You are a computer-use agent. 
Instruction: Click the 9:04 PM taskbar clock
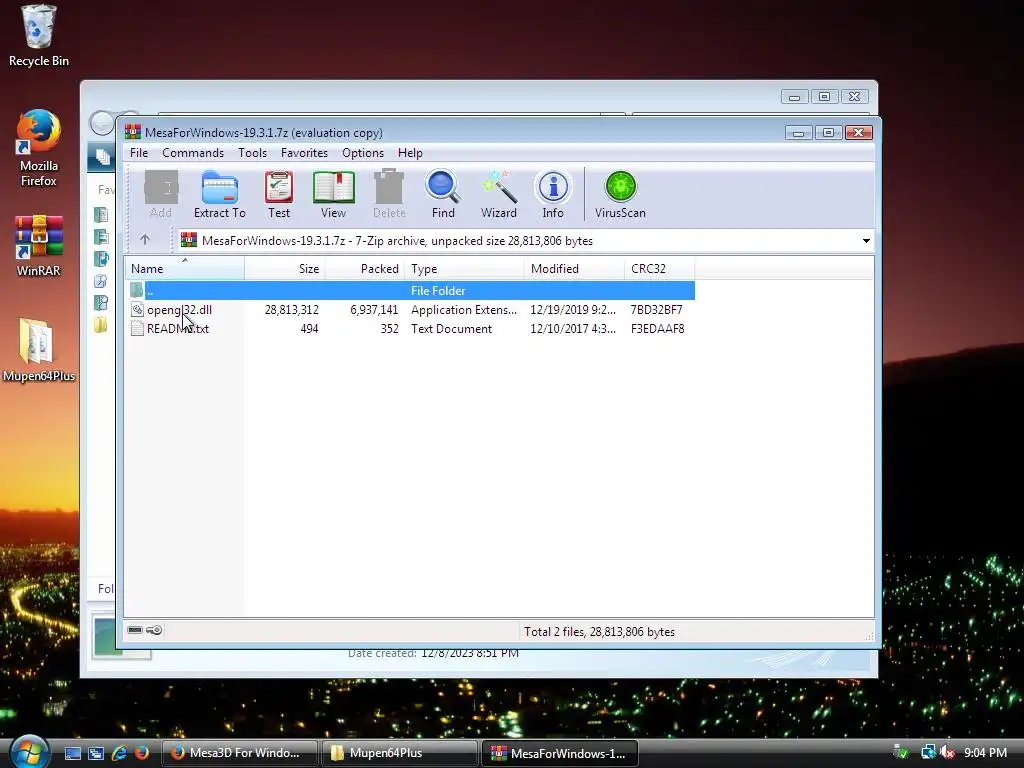tap(985, 753)
